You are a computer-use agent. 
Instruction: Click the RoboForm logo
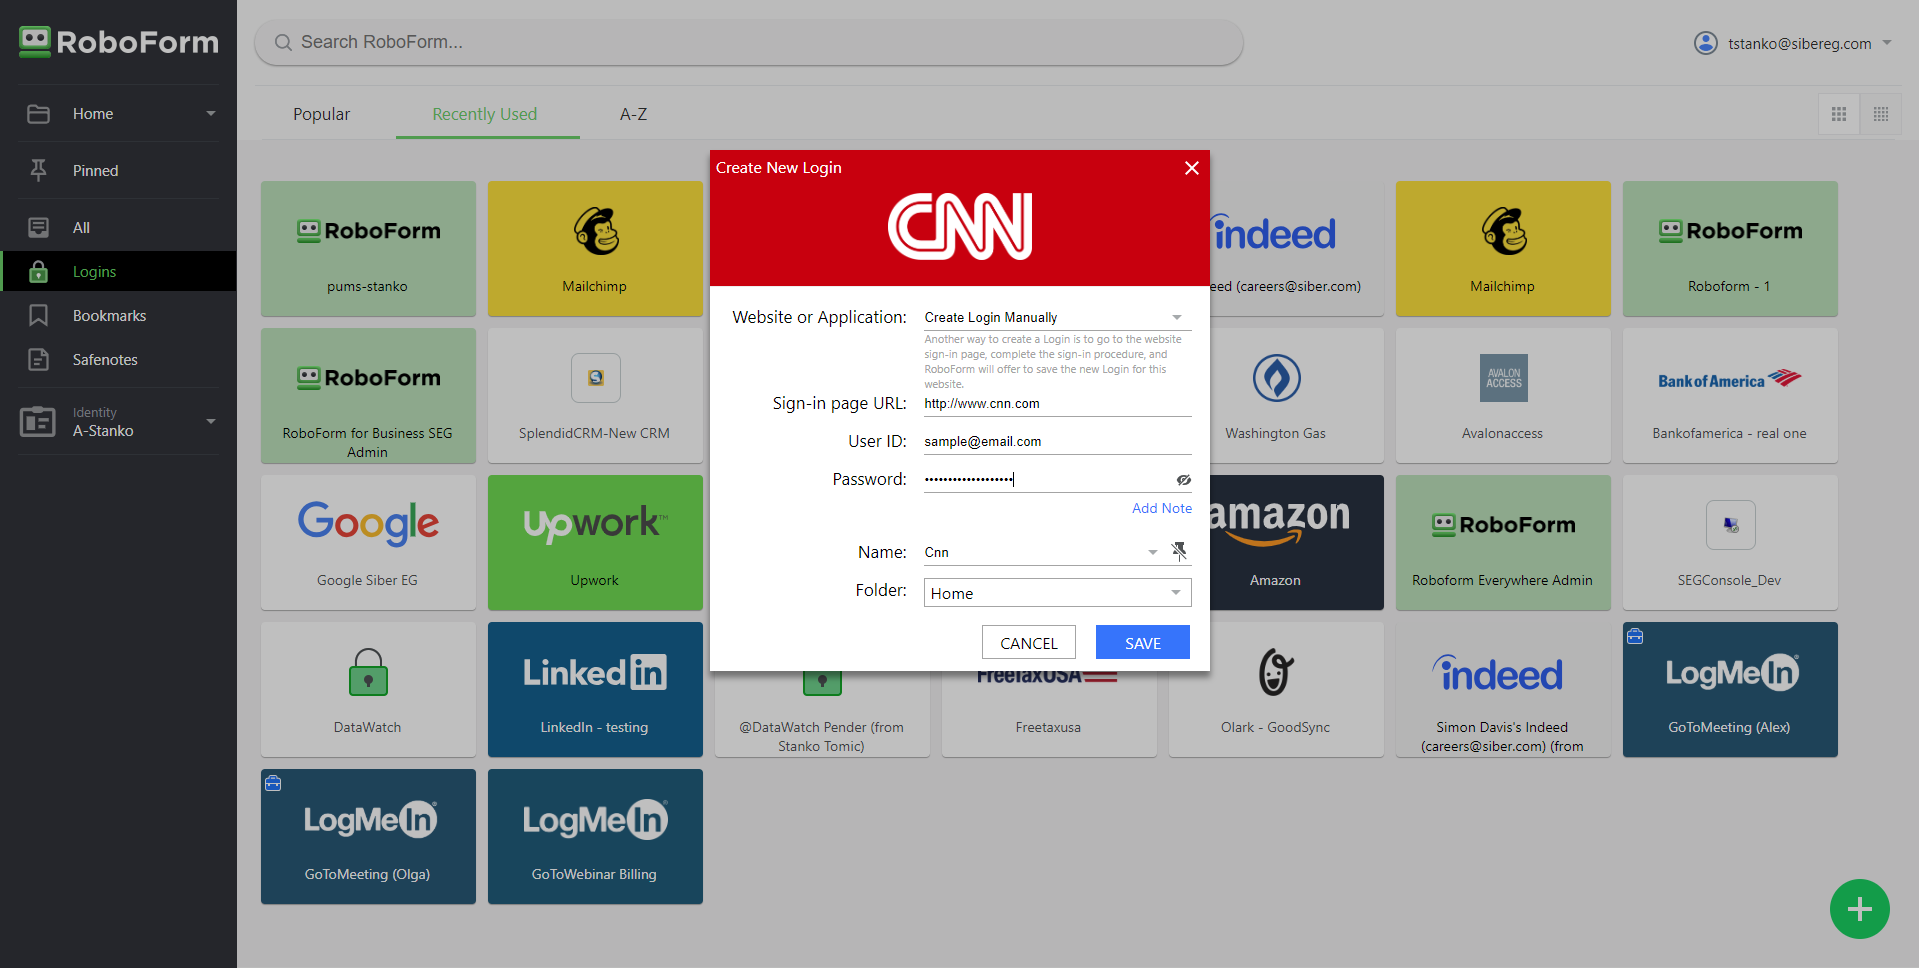coord(118,42)
